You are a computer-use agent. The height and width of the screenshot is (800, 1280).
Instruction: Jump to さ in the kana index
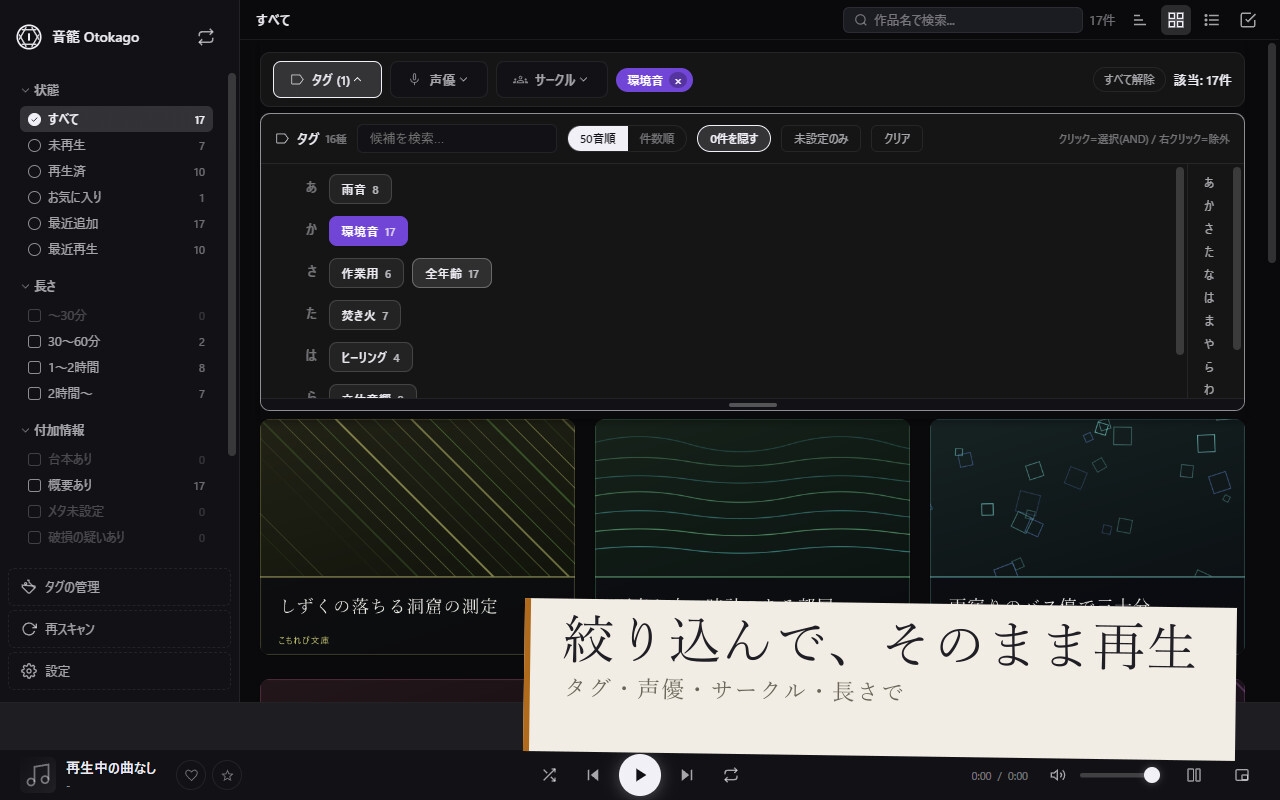(1209, 229)
